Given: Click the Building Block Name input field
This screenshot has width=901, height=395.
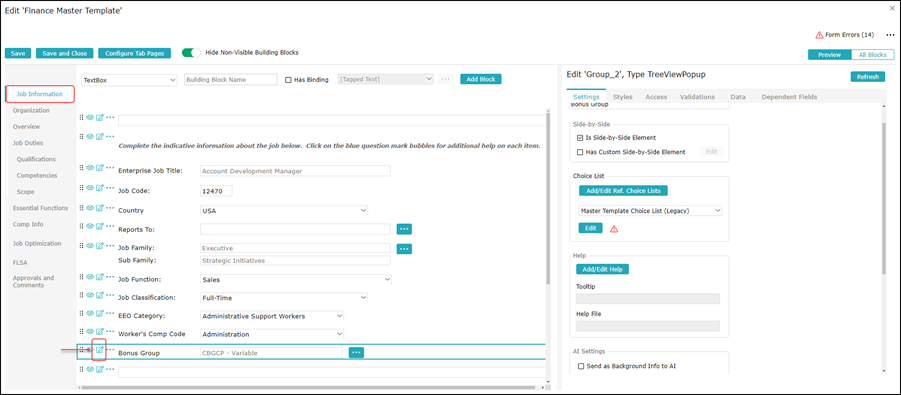Looking at the screenshot, I should pyautogui.click(x=231, y=79).
